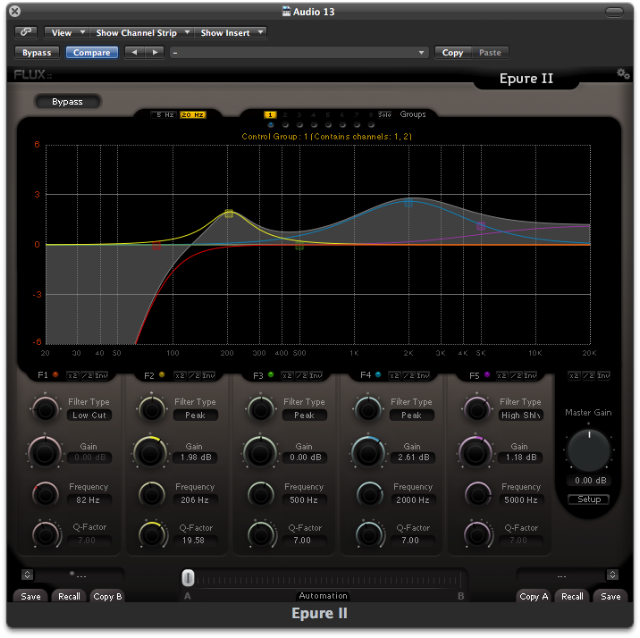Open the plugin settings gears icon
This screenshot has width=640, height=638.
623,74
